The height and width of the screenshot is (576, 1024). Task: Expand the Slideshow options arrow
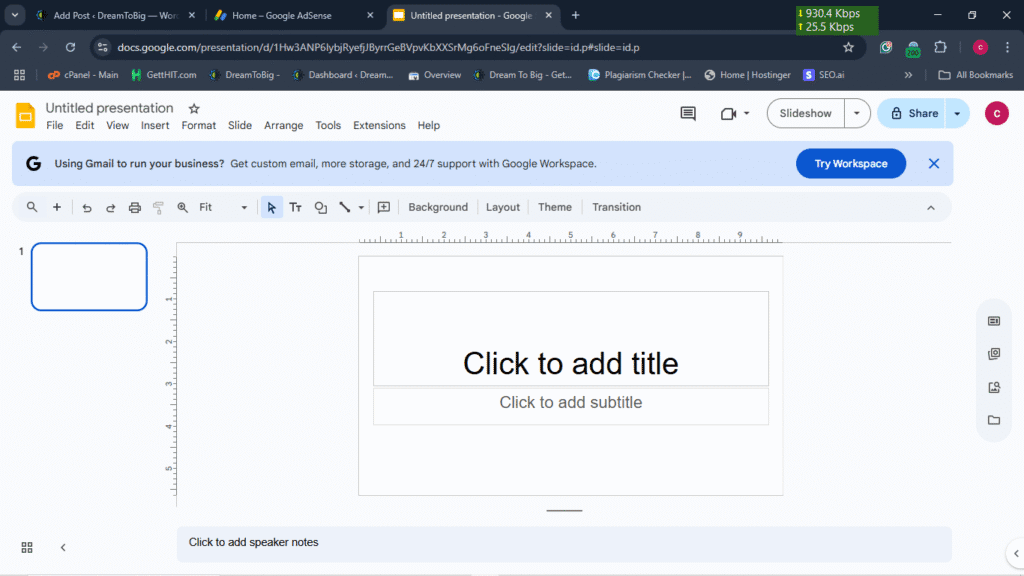click(856, 113)
